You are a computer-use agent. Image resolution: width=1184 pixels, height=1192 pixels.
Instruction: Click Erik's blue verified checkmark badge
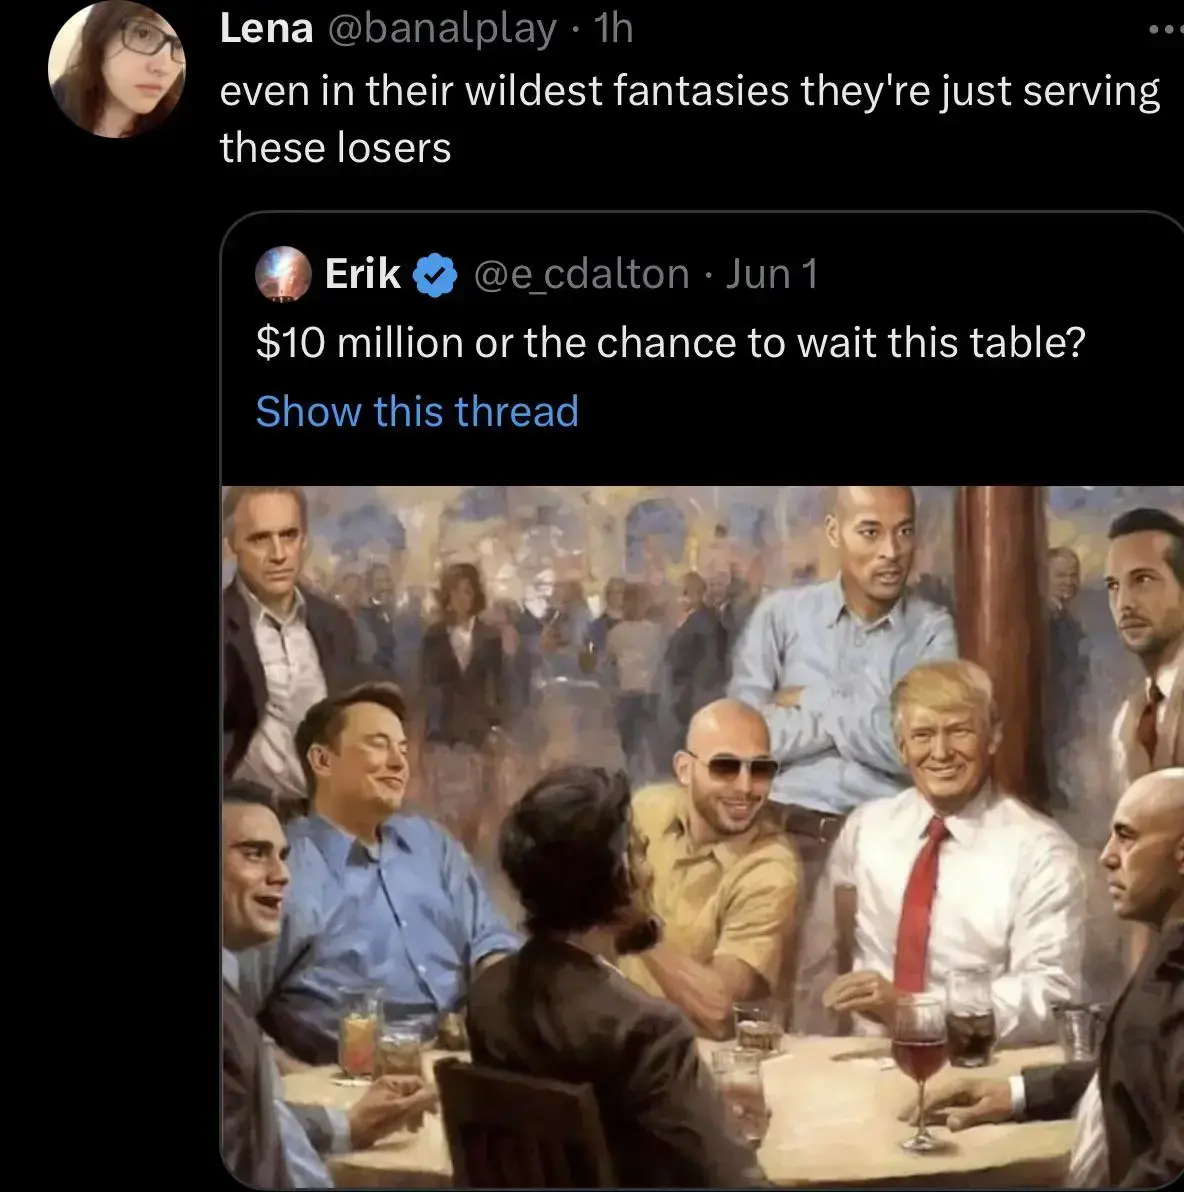pos(435,274)
